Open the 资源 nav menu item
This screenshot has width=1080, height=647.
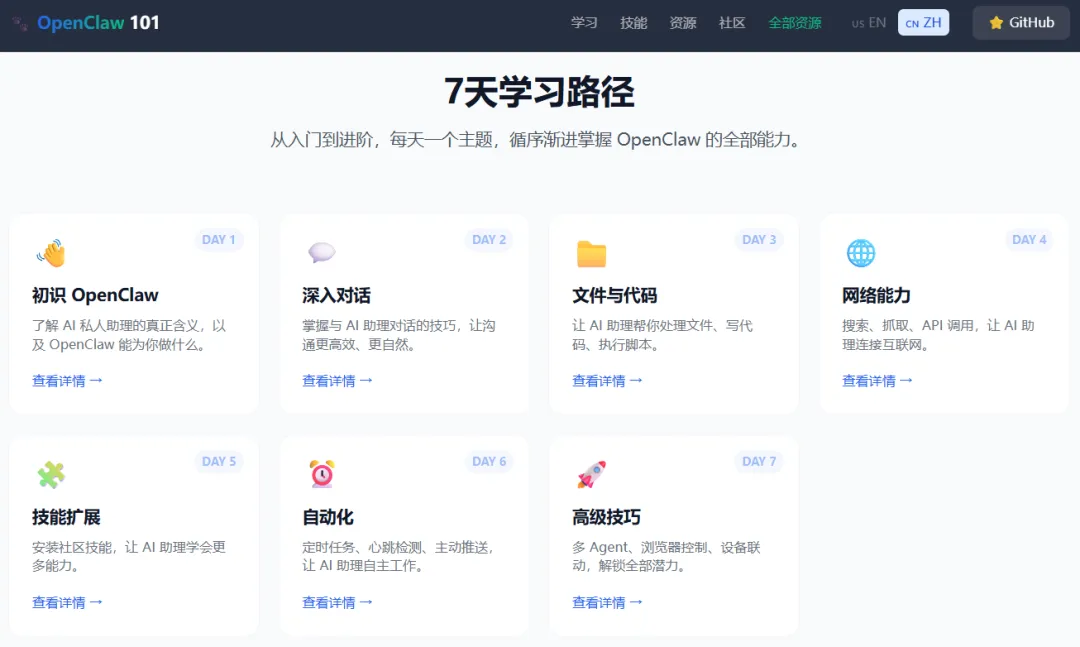683,23
